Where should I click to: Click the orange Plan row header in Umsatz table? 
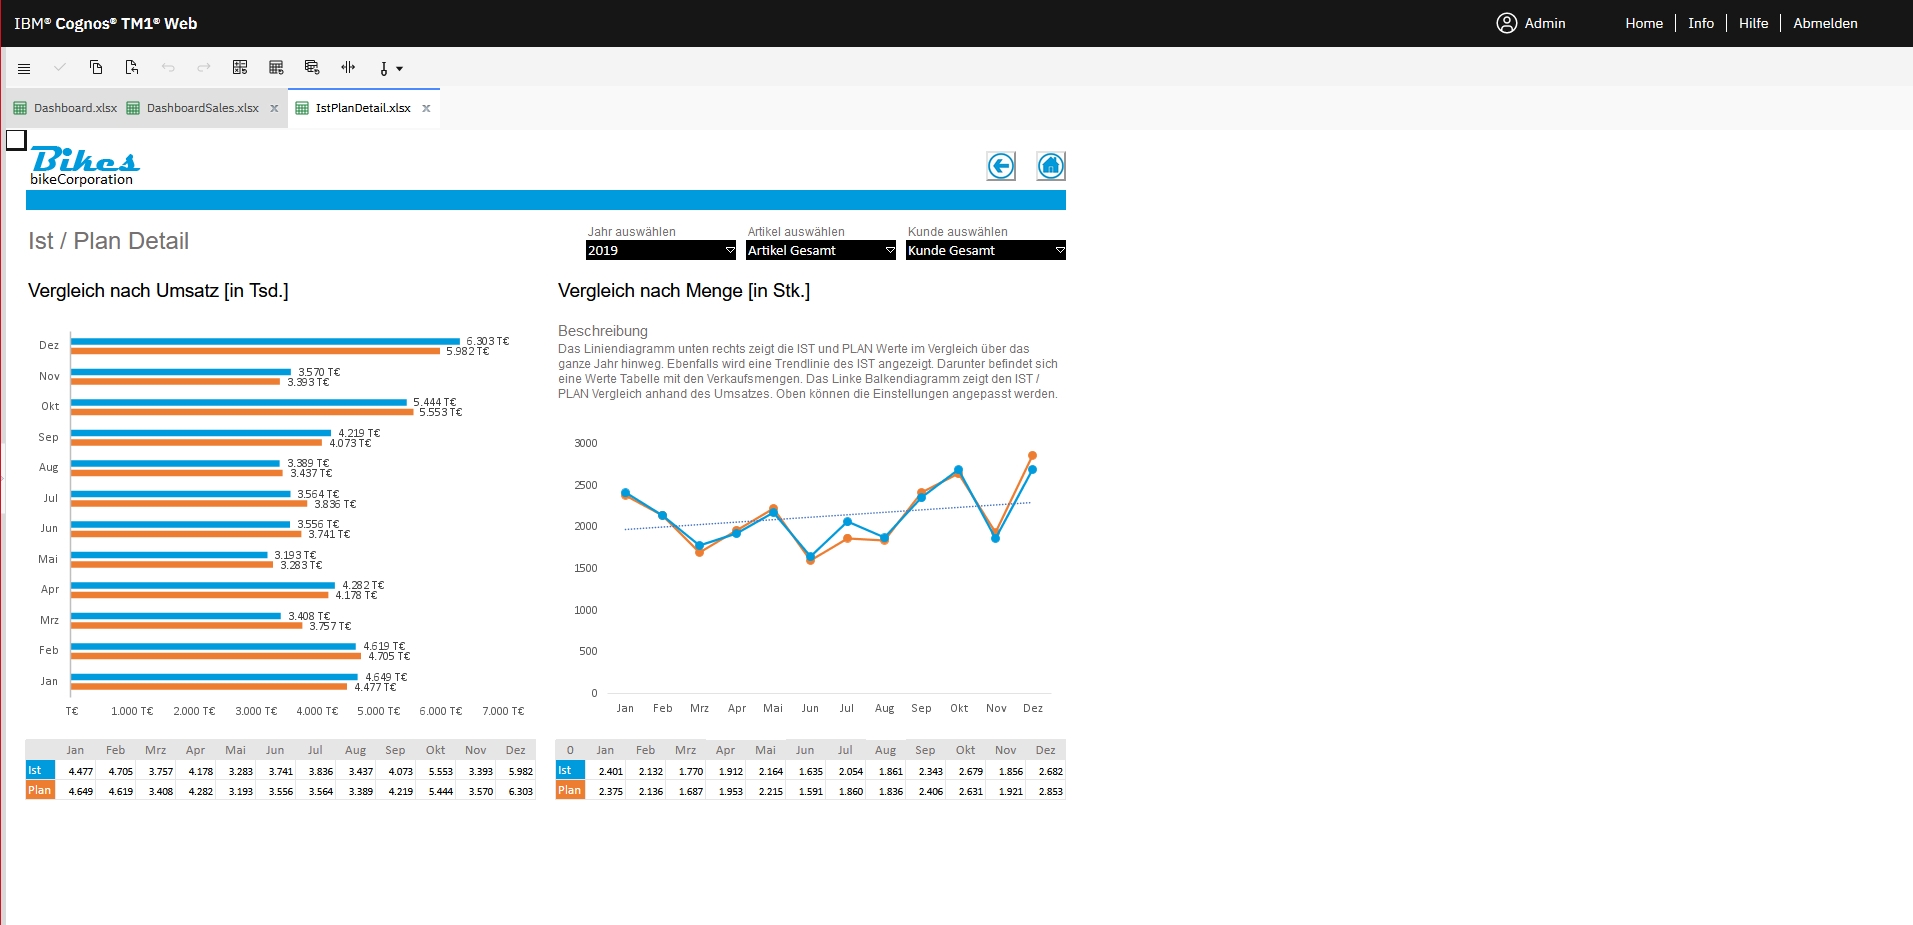click(40, 791)
